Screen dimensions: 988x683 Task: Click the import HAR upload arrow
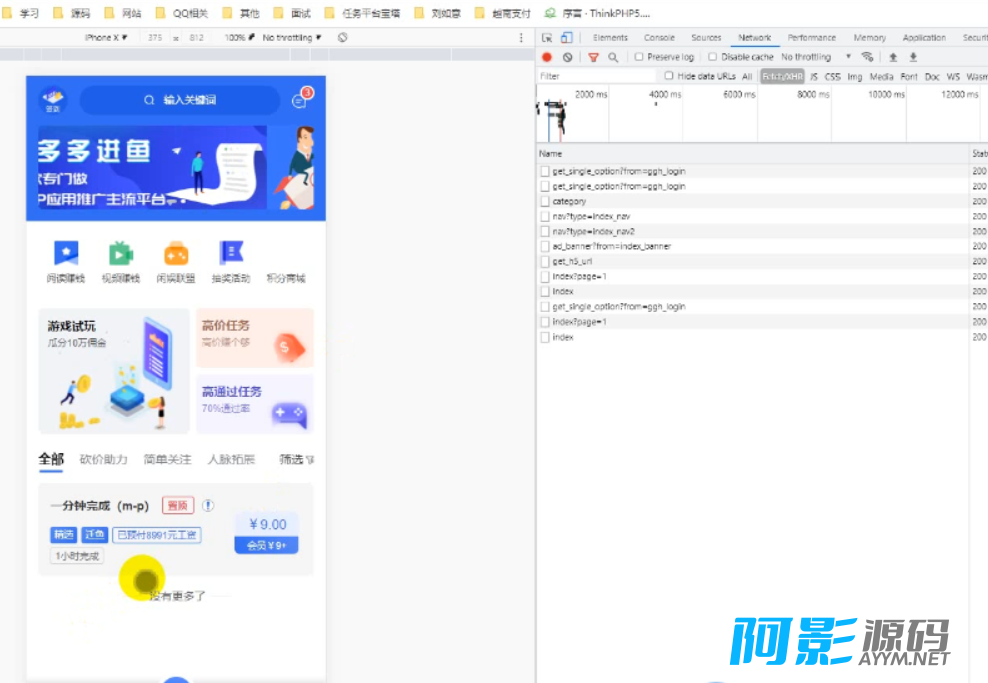[893, 57]
